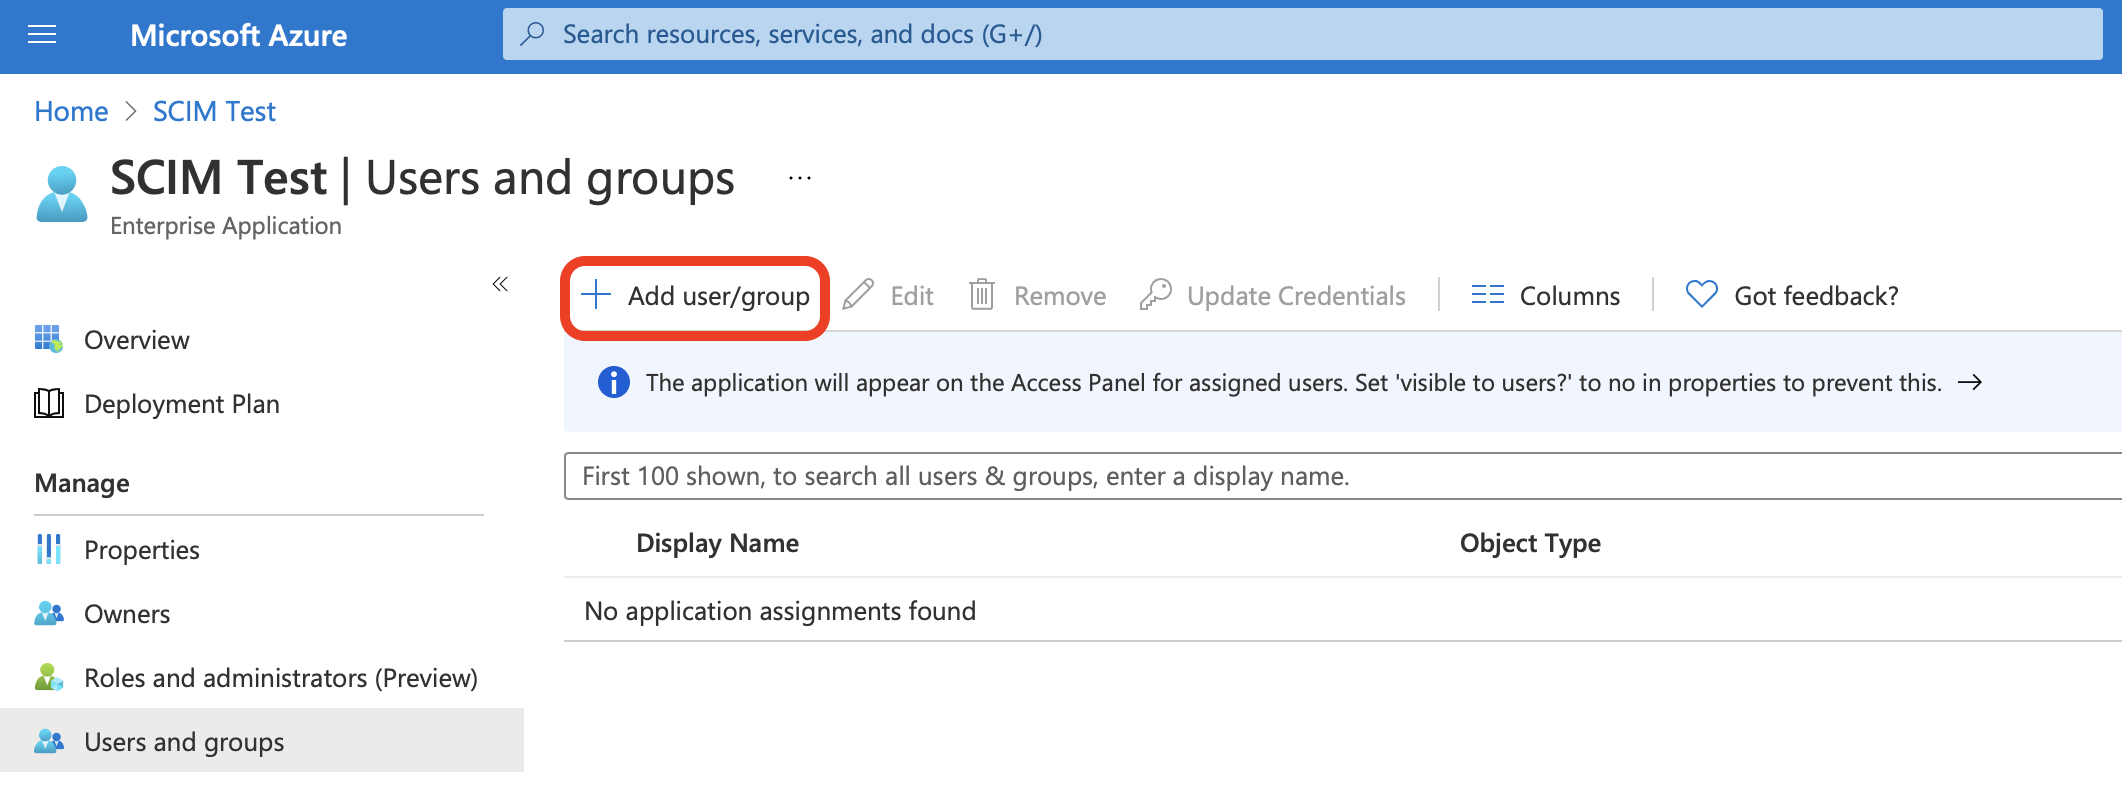Click the plus icon for Add user/group
2122x786 pixels.
(596, 295)
